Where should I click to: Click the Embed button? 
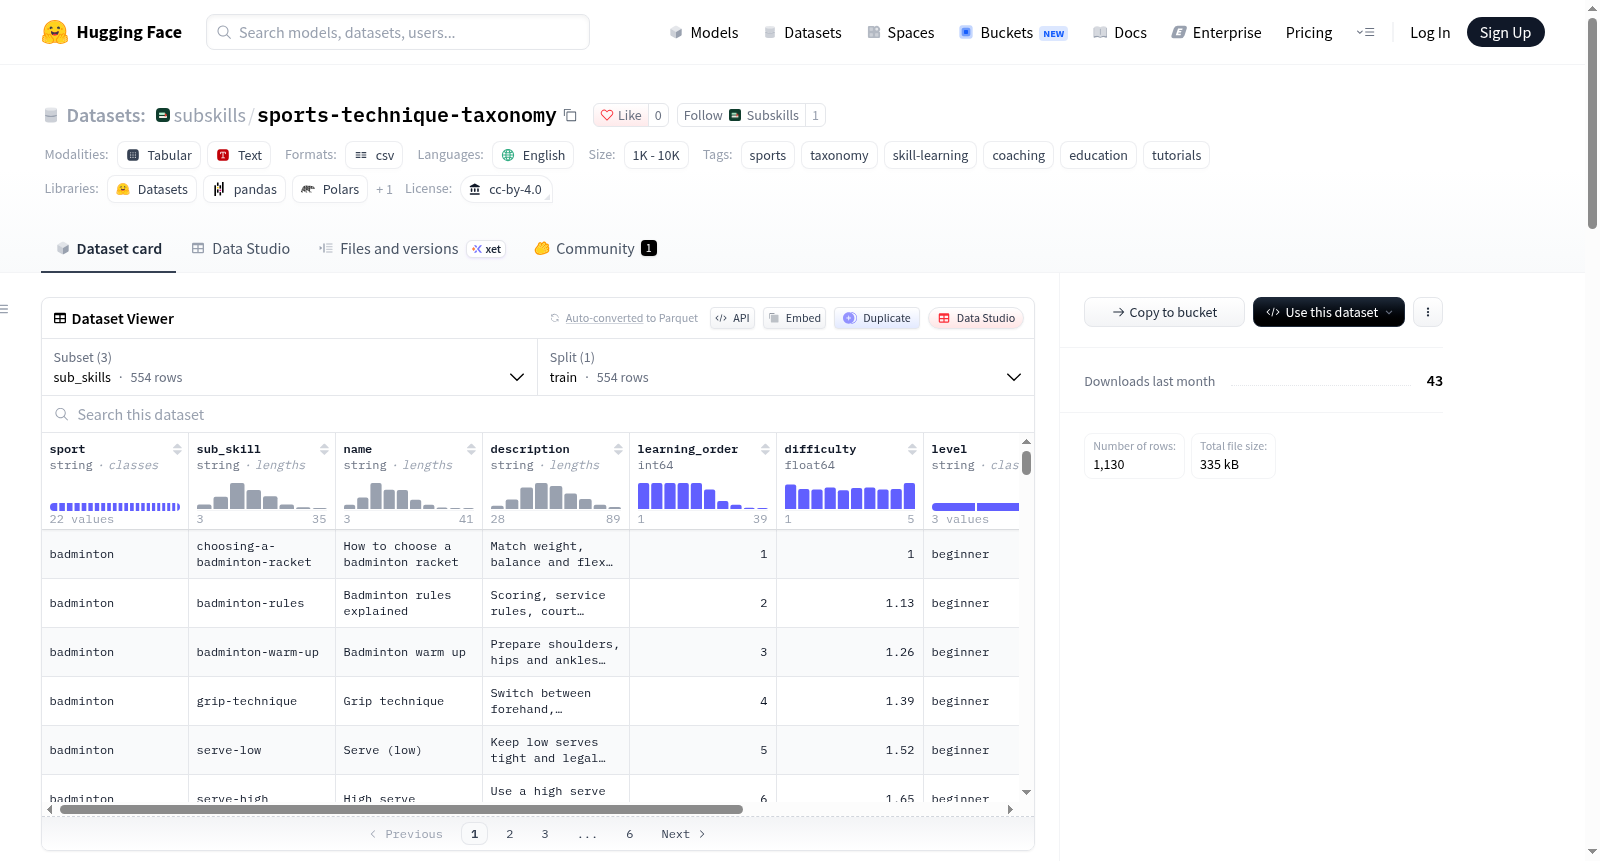(x=794, y=318)
